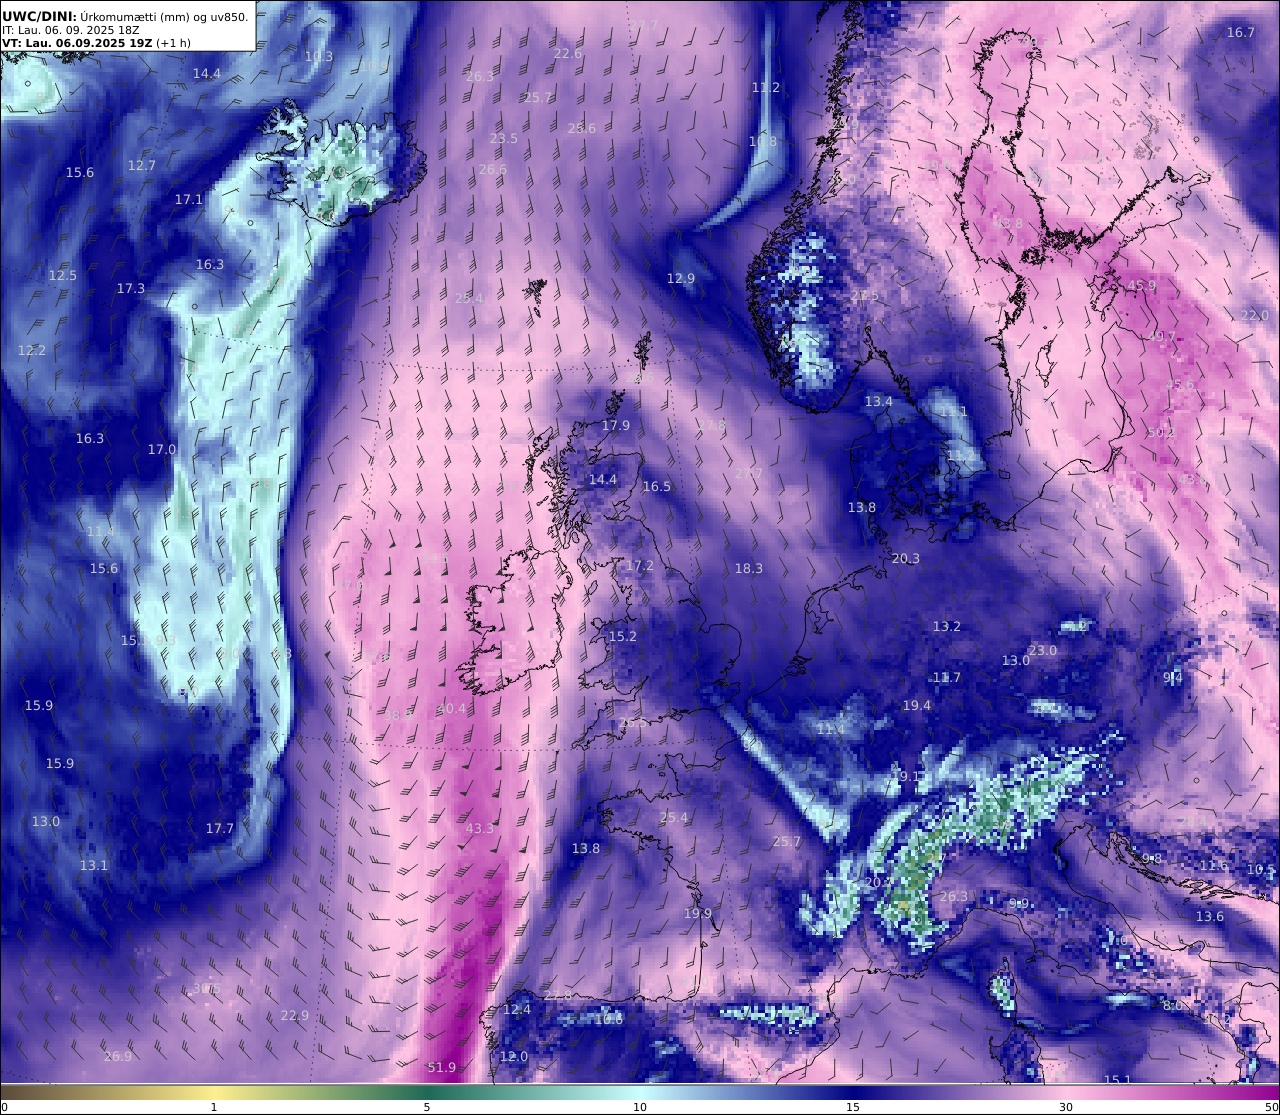This screenshot has width=1280, height=1115.
Task: Click the 13.2 value over northern Germany
Action: tap(946, 626)
